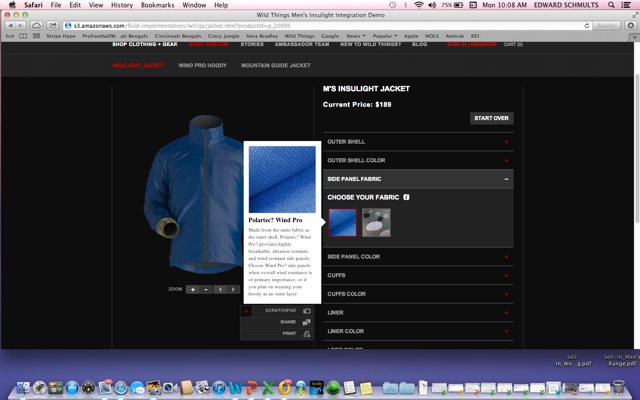Click the Start Over button
The height and width of the screenshot is (400, 640).
[491, 118]
